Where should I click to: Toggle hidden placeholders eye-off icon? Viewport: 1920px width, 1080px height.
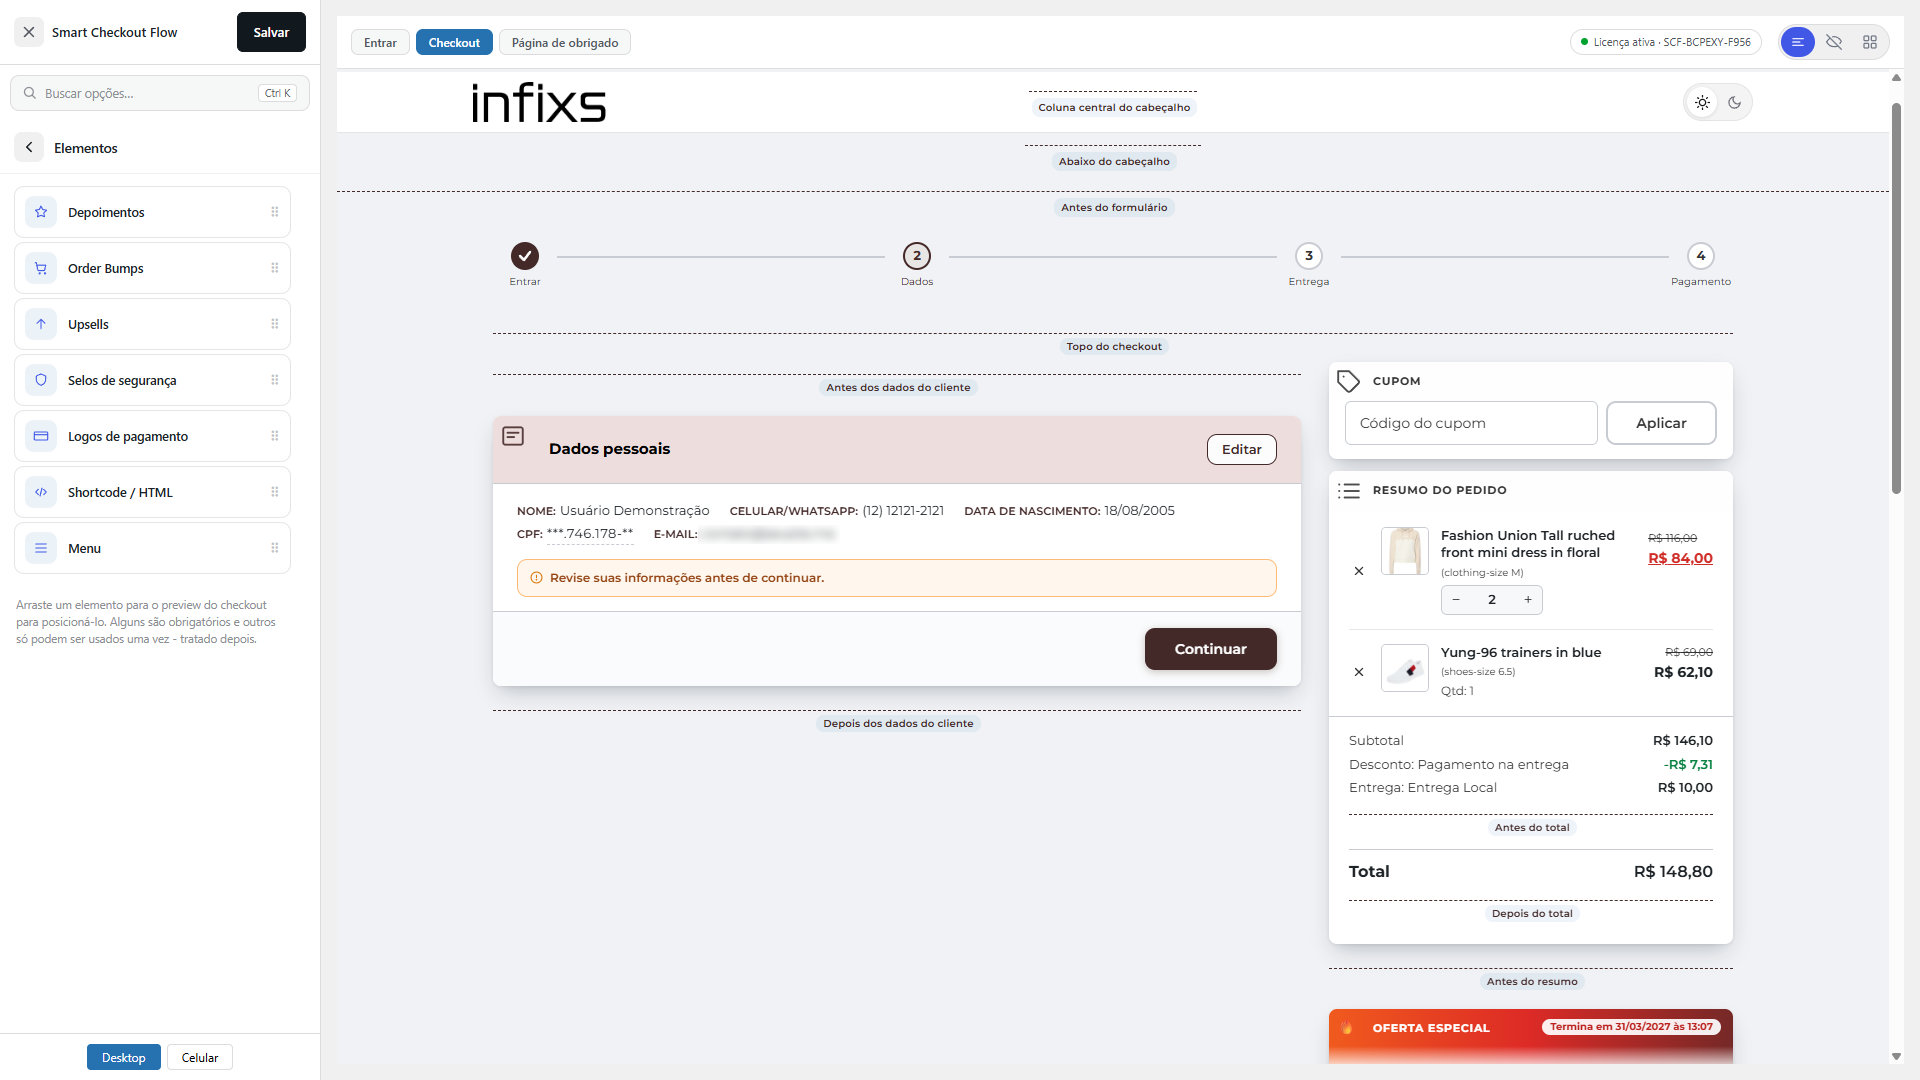(x=1834, y=42)
